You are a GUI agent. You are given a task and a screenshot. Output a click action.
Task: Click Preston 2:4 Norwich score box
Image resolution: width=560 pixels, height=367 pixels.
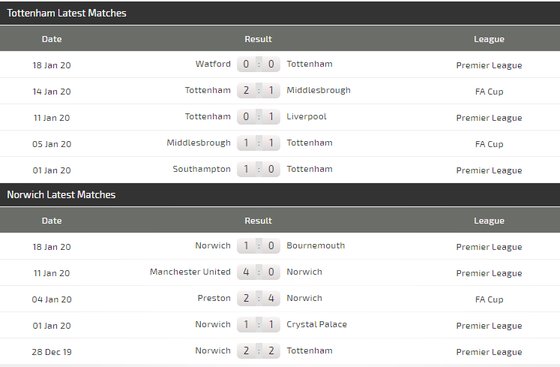click(x=258, y=298)
